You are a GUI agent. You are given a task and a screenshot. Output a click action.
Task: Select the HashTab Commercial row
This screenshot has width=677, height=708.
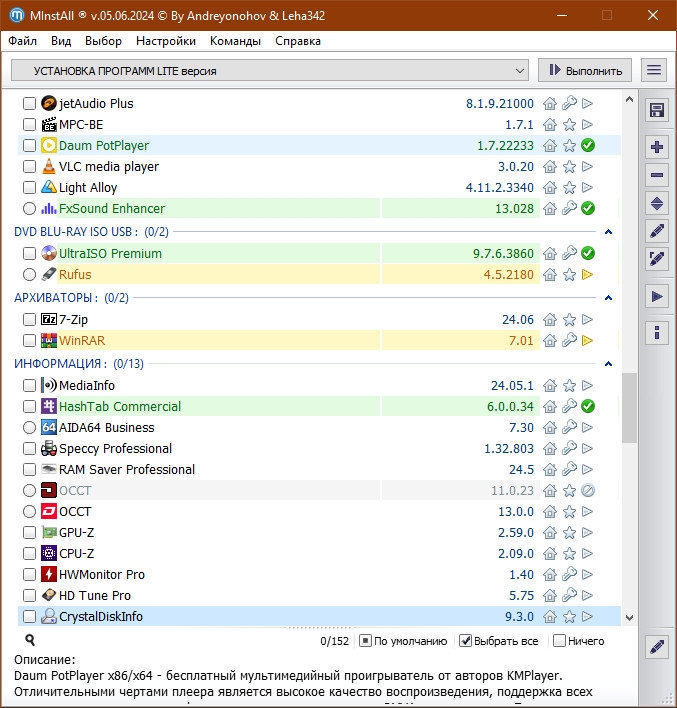(319, 406)
